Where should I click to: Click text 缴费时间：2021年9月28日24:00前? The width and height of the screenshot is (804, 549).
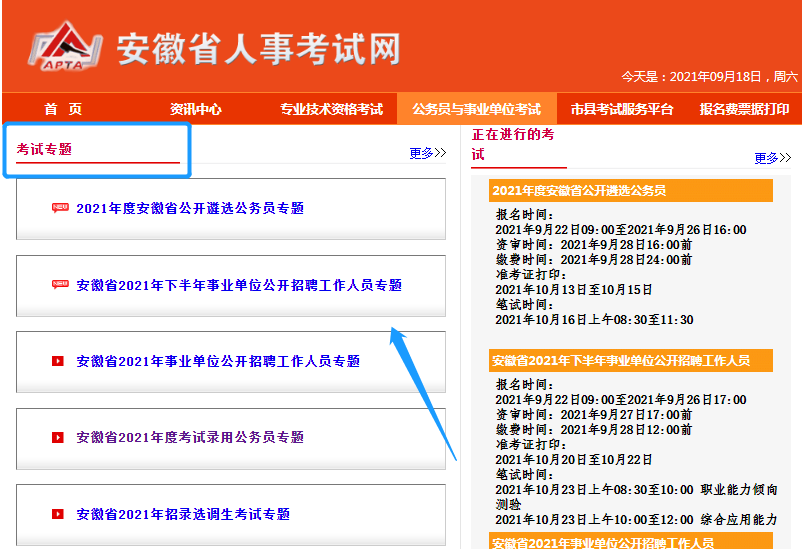click(594, 260)
